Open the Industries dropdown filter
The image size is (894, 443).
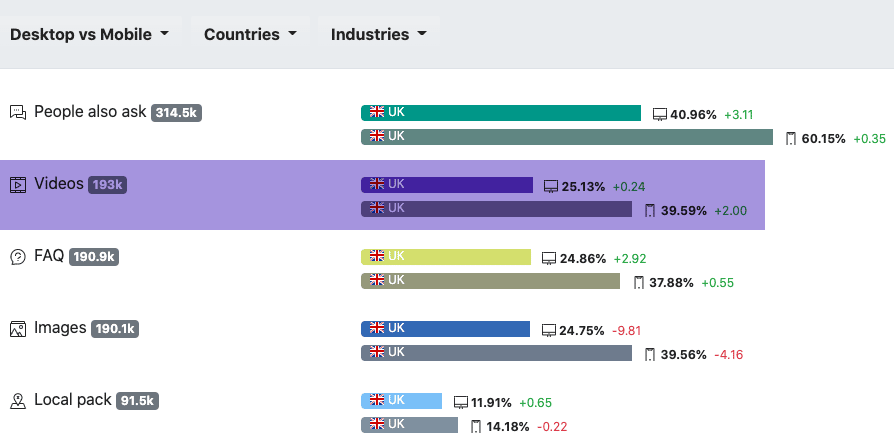click(x=379, y=34)
